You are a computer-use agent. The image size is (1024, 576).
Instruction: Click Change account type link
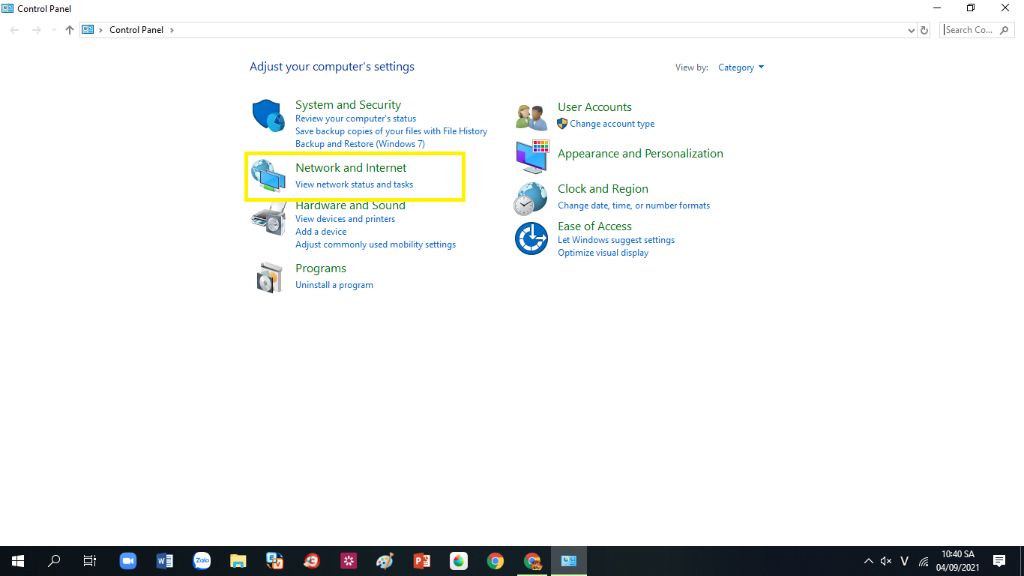pos(612,124)
